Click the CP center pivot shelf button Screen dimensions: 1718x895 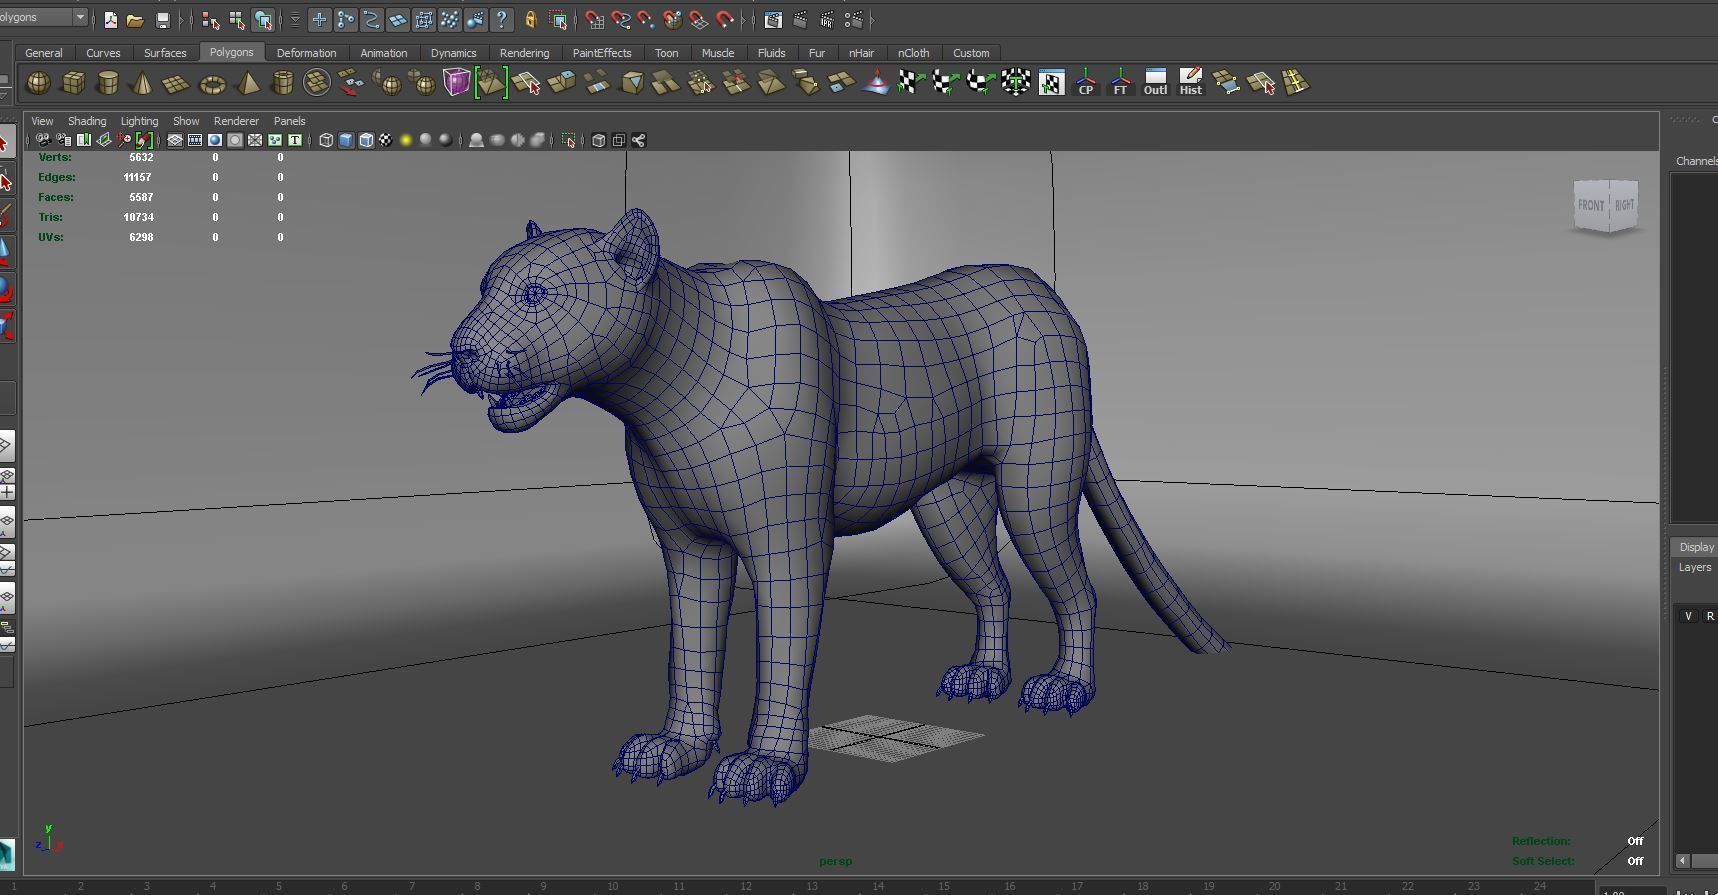1085,83
